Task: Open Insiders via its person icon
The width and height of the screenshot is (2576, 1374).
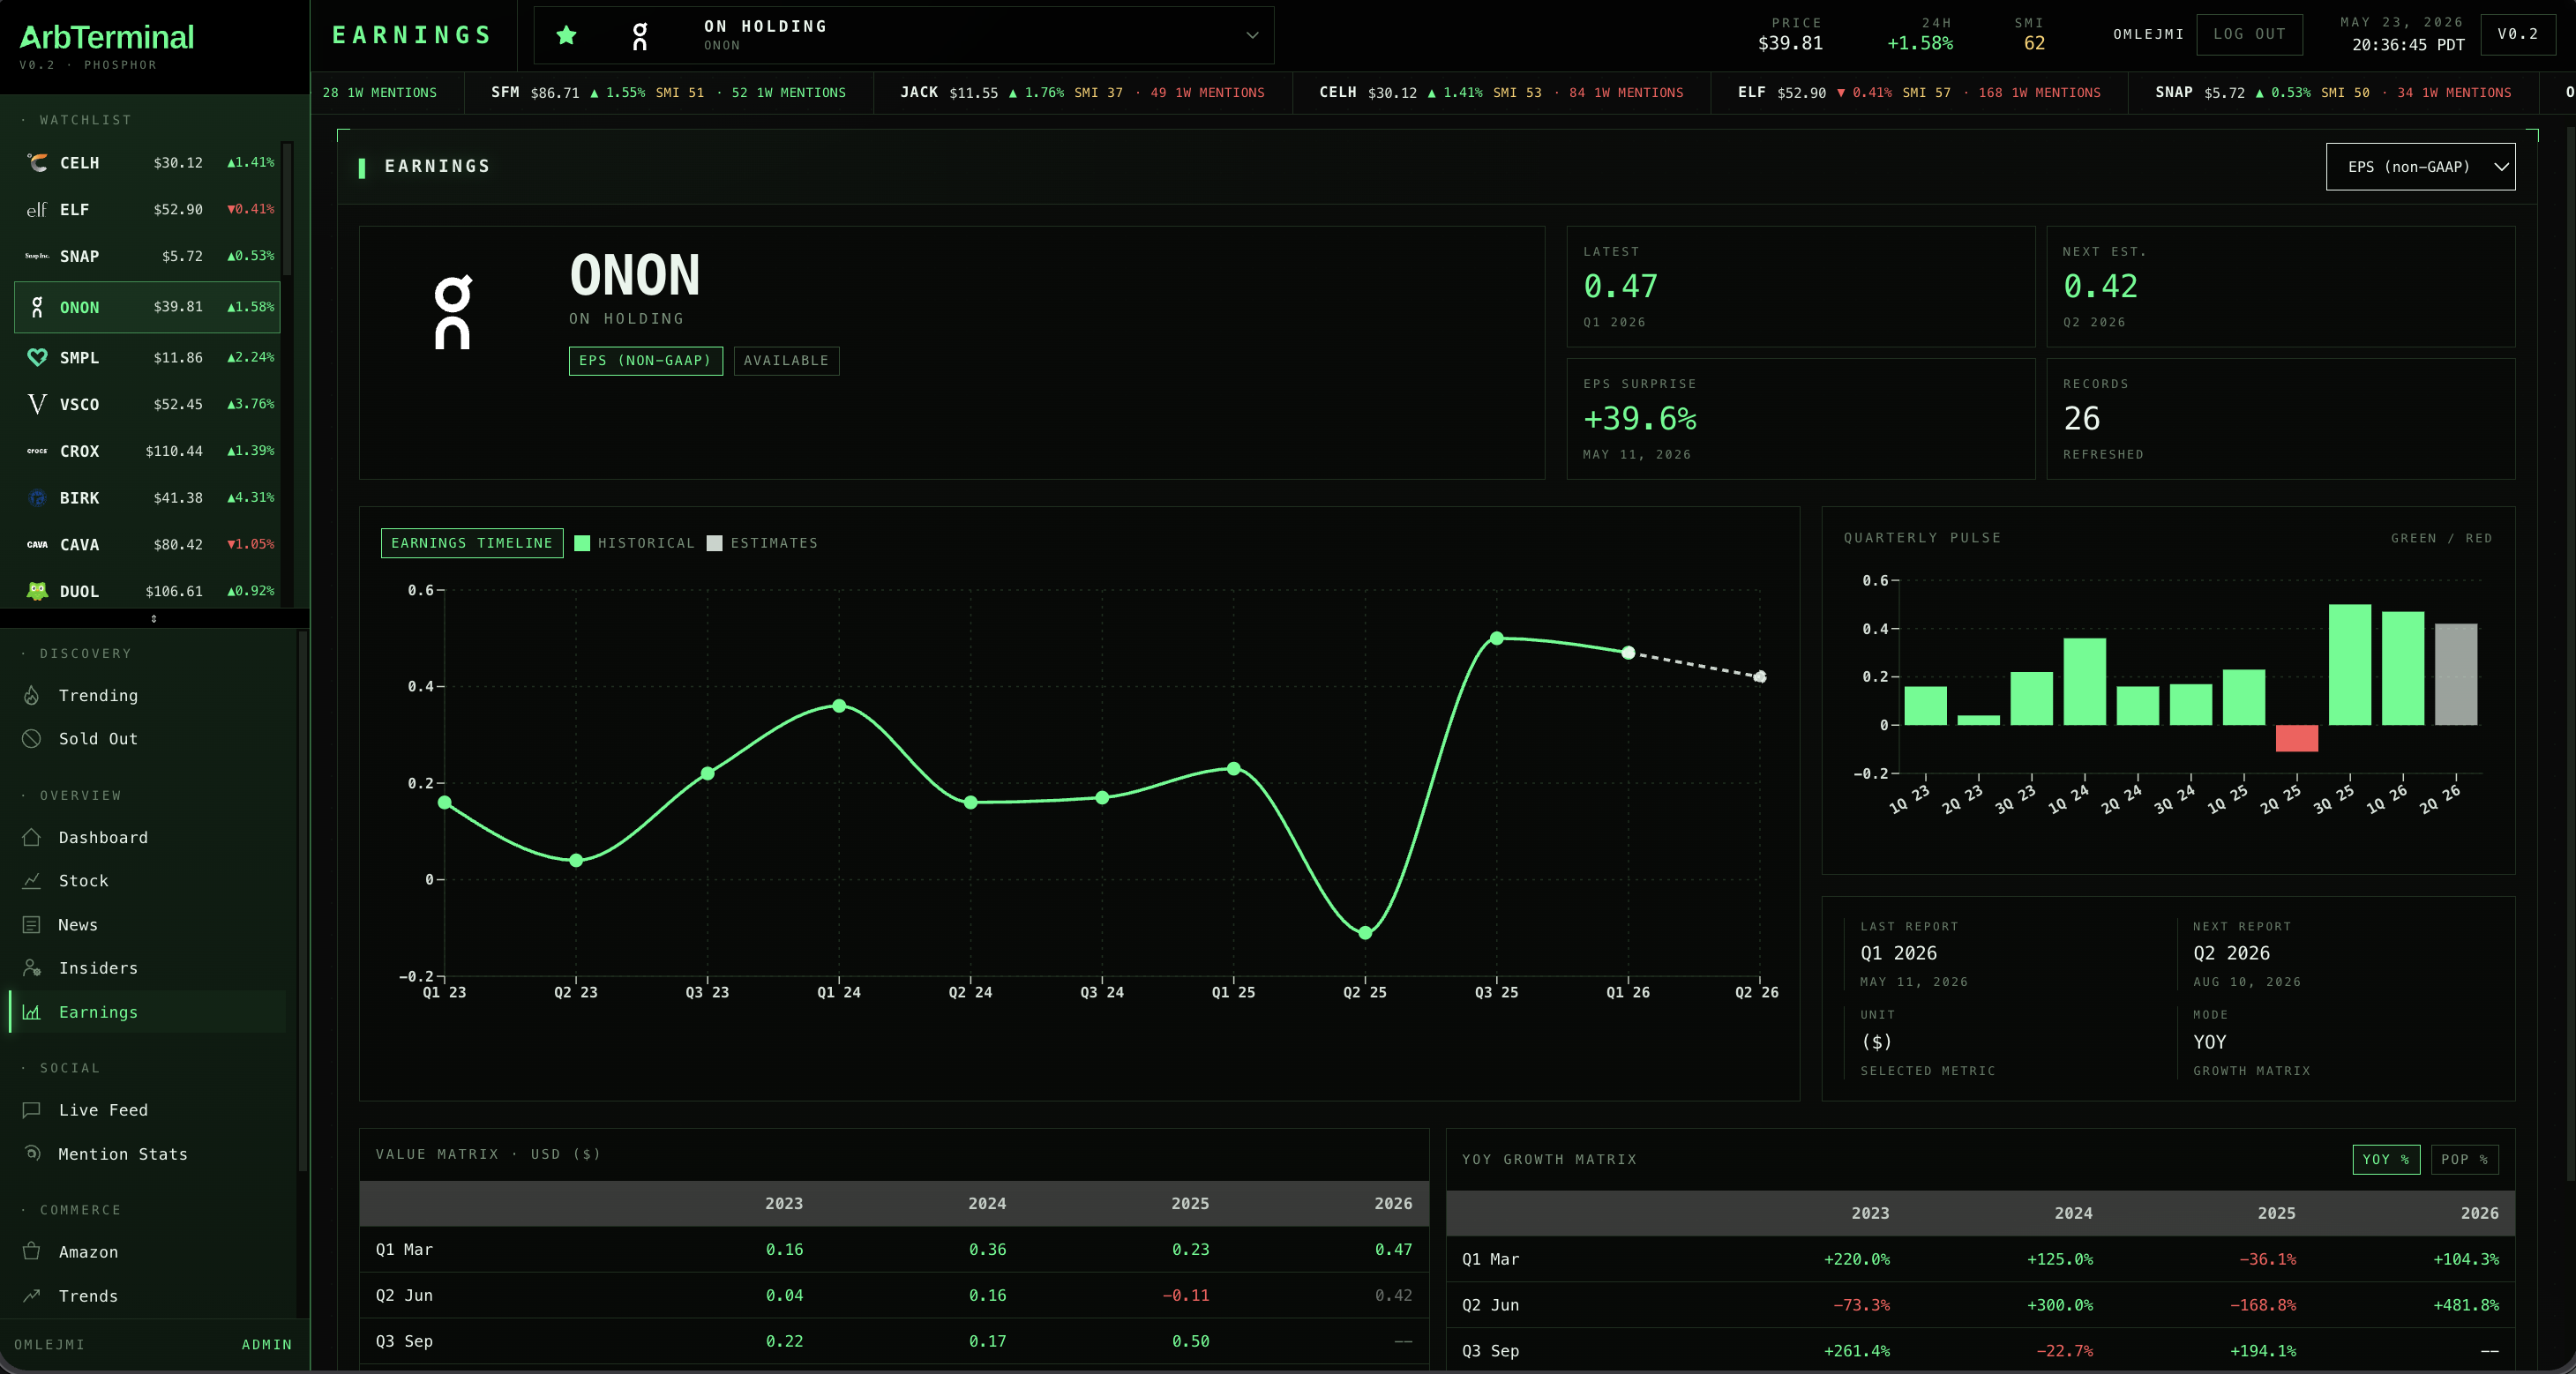Action: point(31,967)
